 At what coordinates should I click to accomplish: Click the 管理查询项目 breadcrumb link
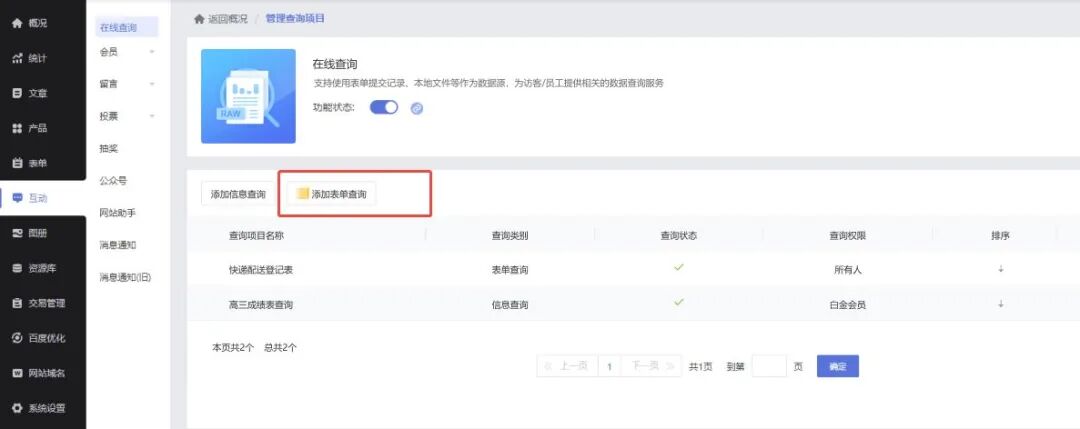295,19
